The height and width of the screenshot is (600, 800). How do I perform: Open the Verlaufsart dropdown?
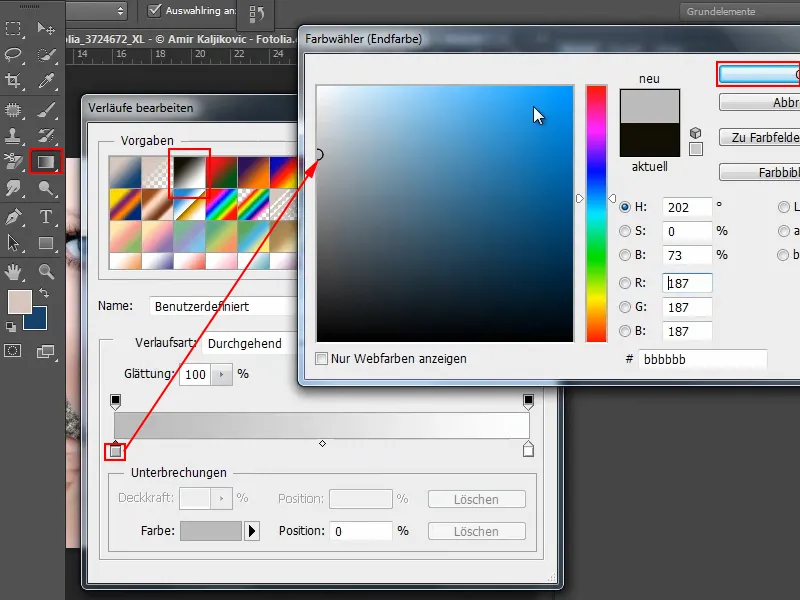[x=250, y=343]
